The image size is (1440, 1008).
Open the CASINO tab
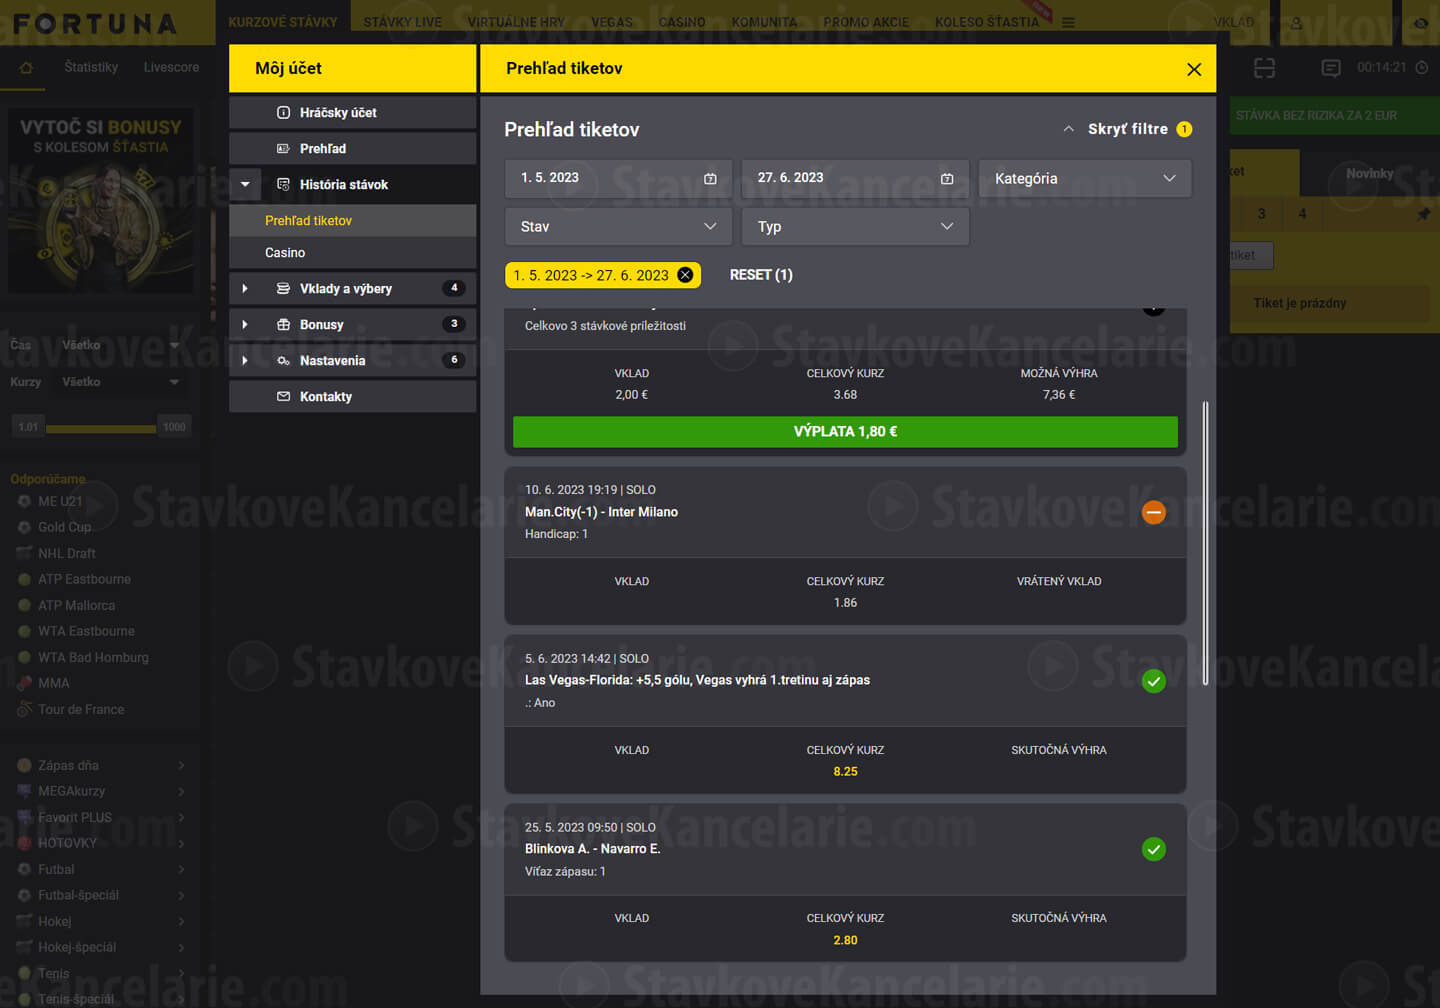pos(682,22)
